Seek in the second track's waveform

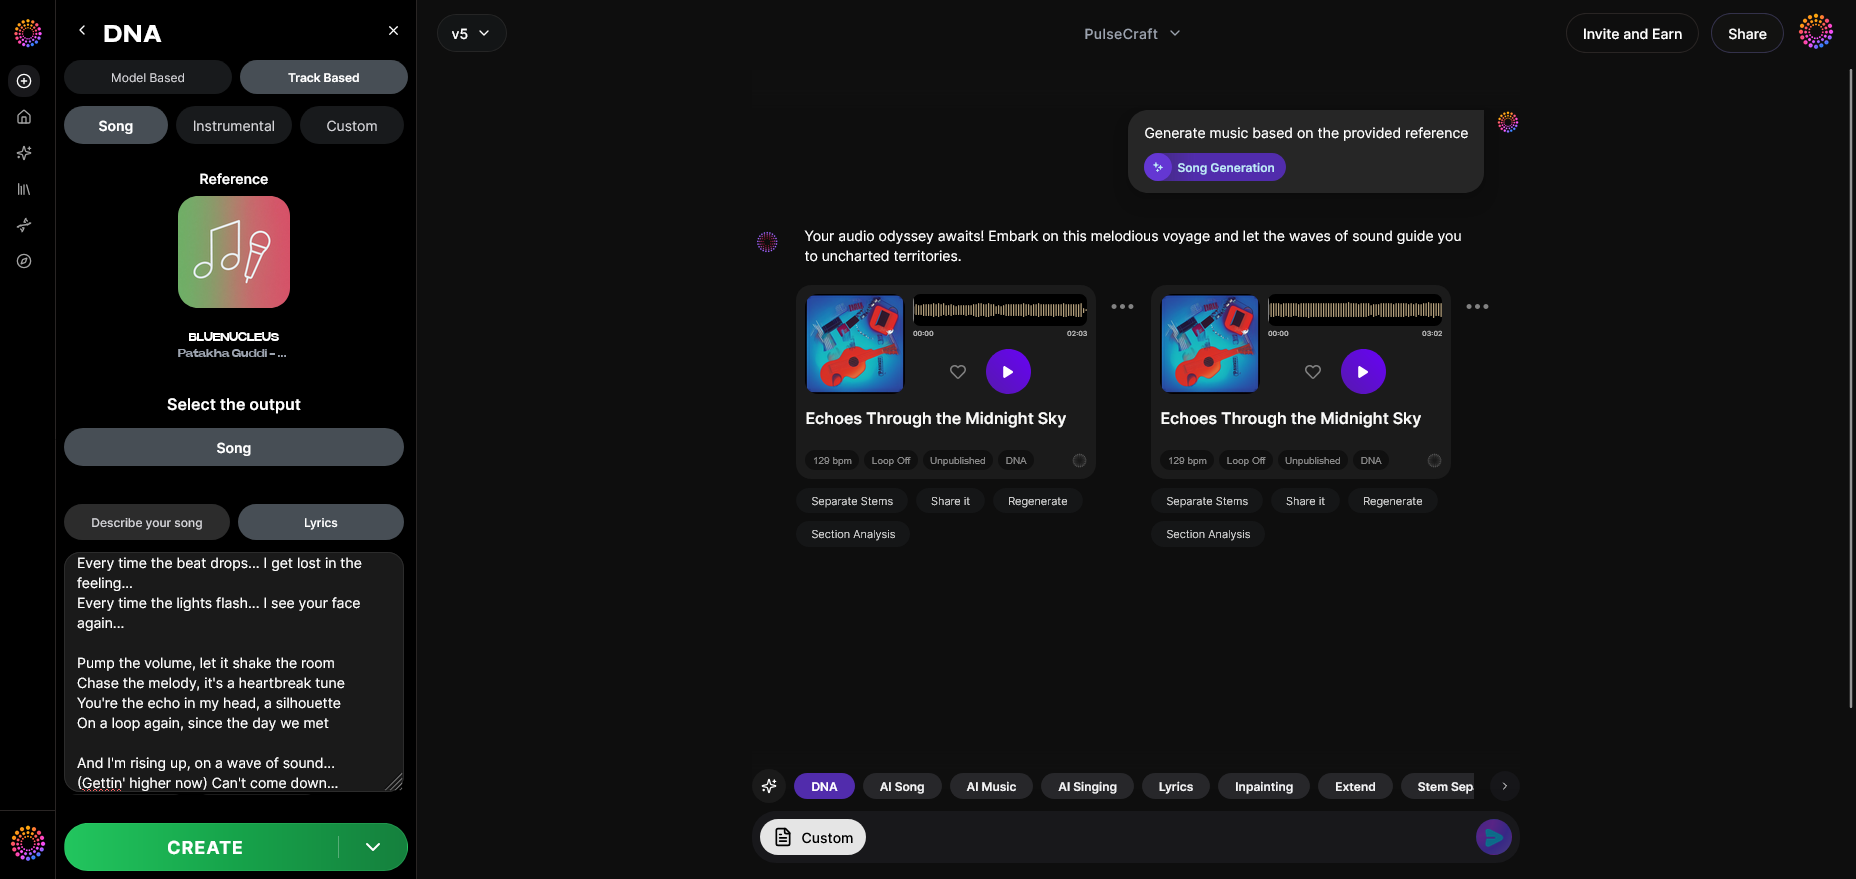point(1355,310)
